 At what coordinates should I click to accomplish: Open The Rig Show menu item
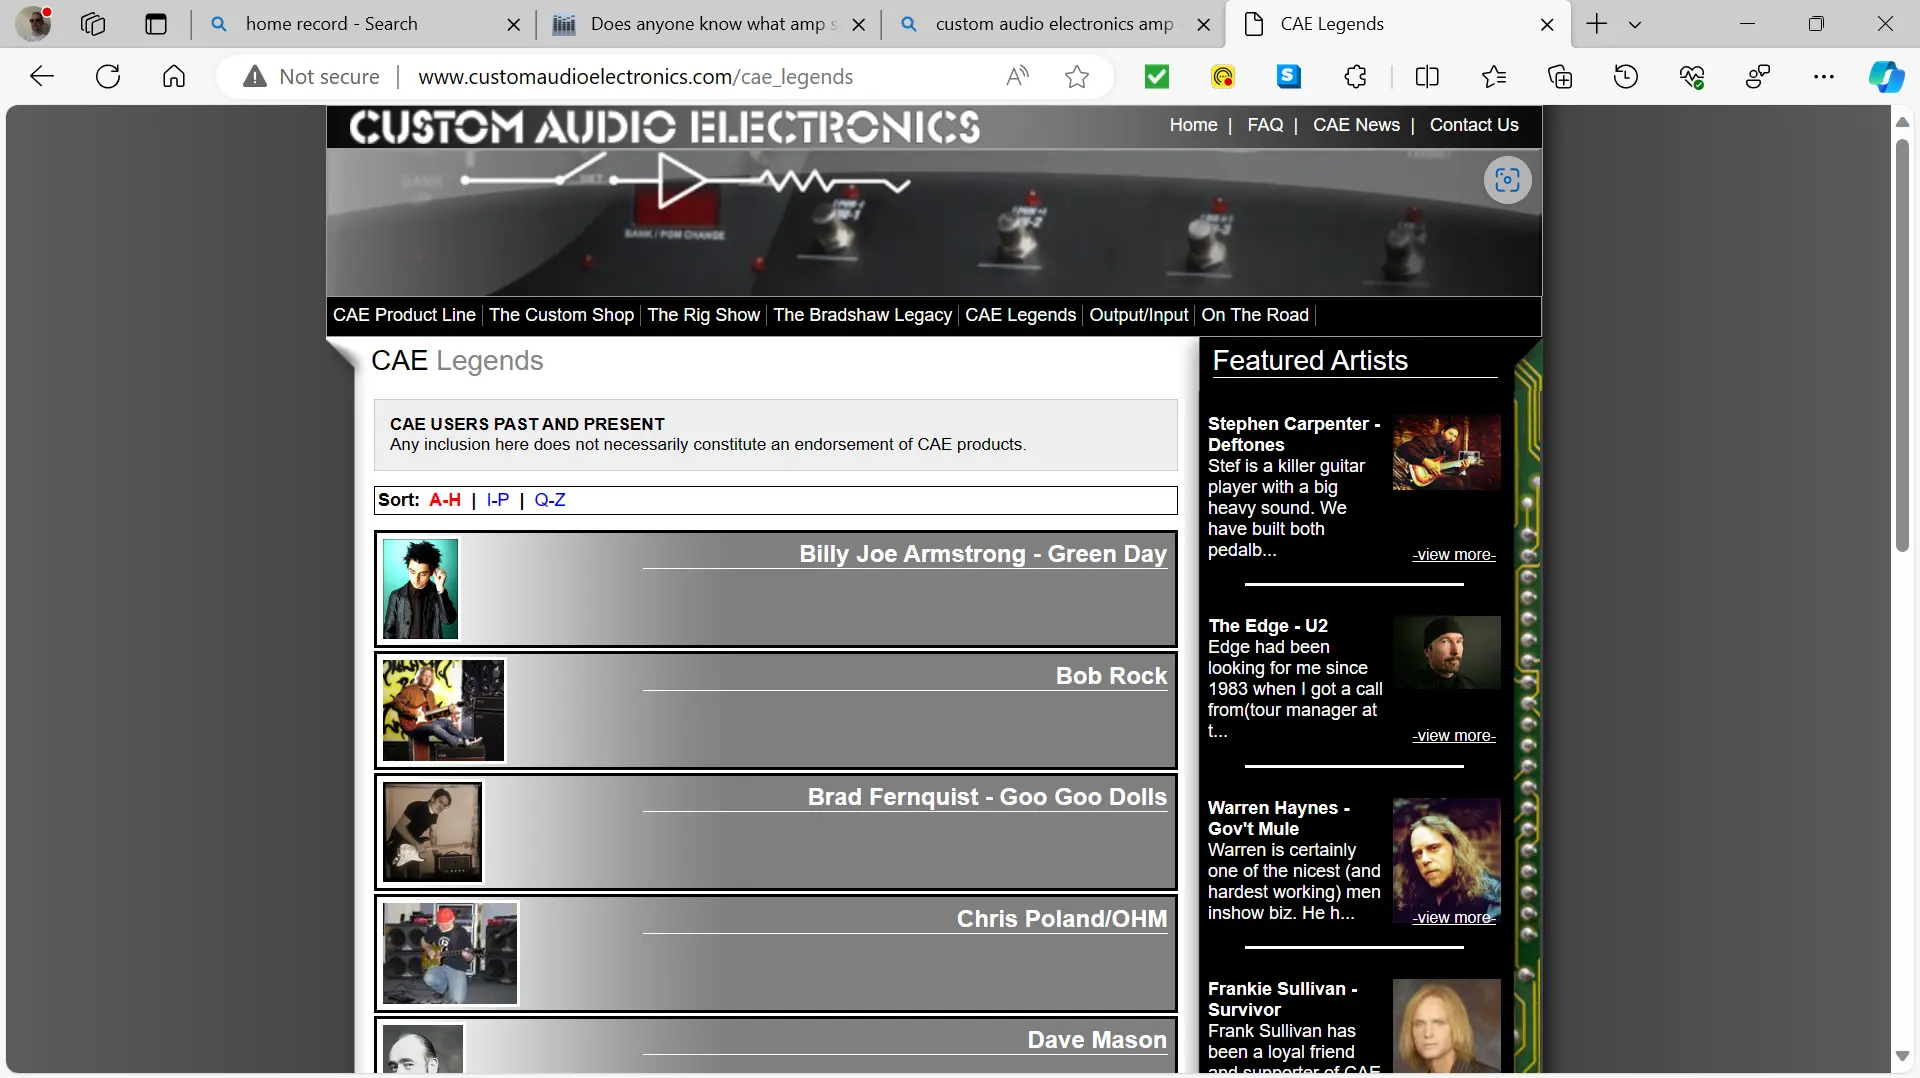(x=703, y=315)
